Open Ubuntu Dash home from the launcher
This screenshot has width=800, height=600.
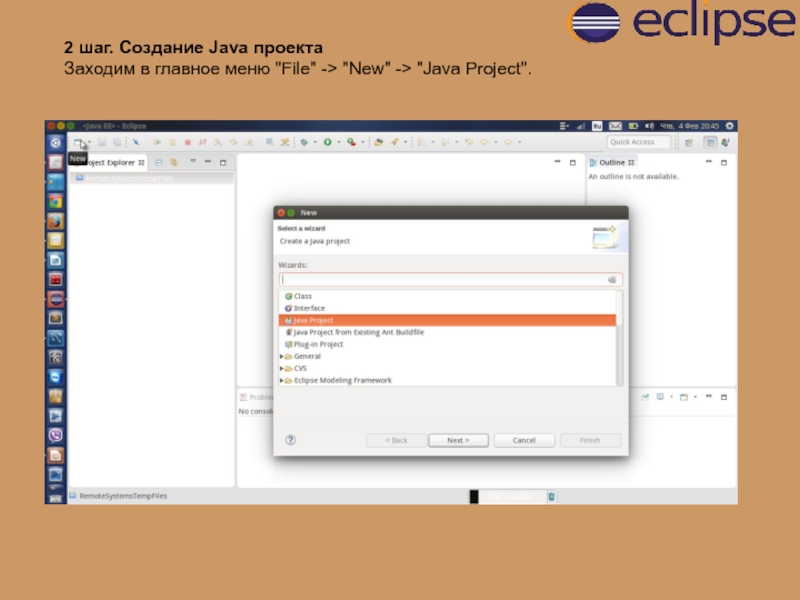click(x=56, y=143)
